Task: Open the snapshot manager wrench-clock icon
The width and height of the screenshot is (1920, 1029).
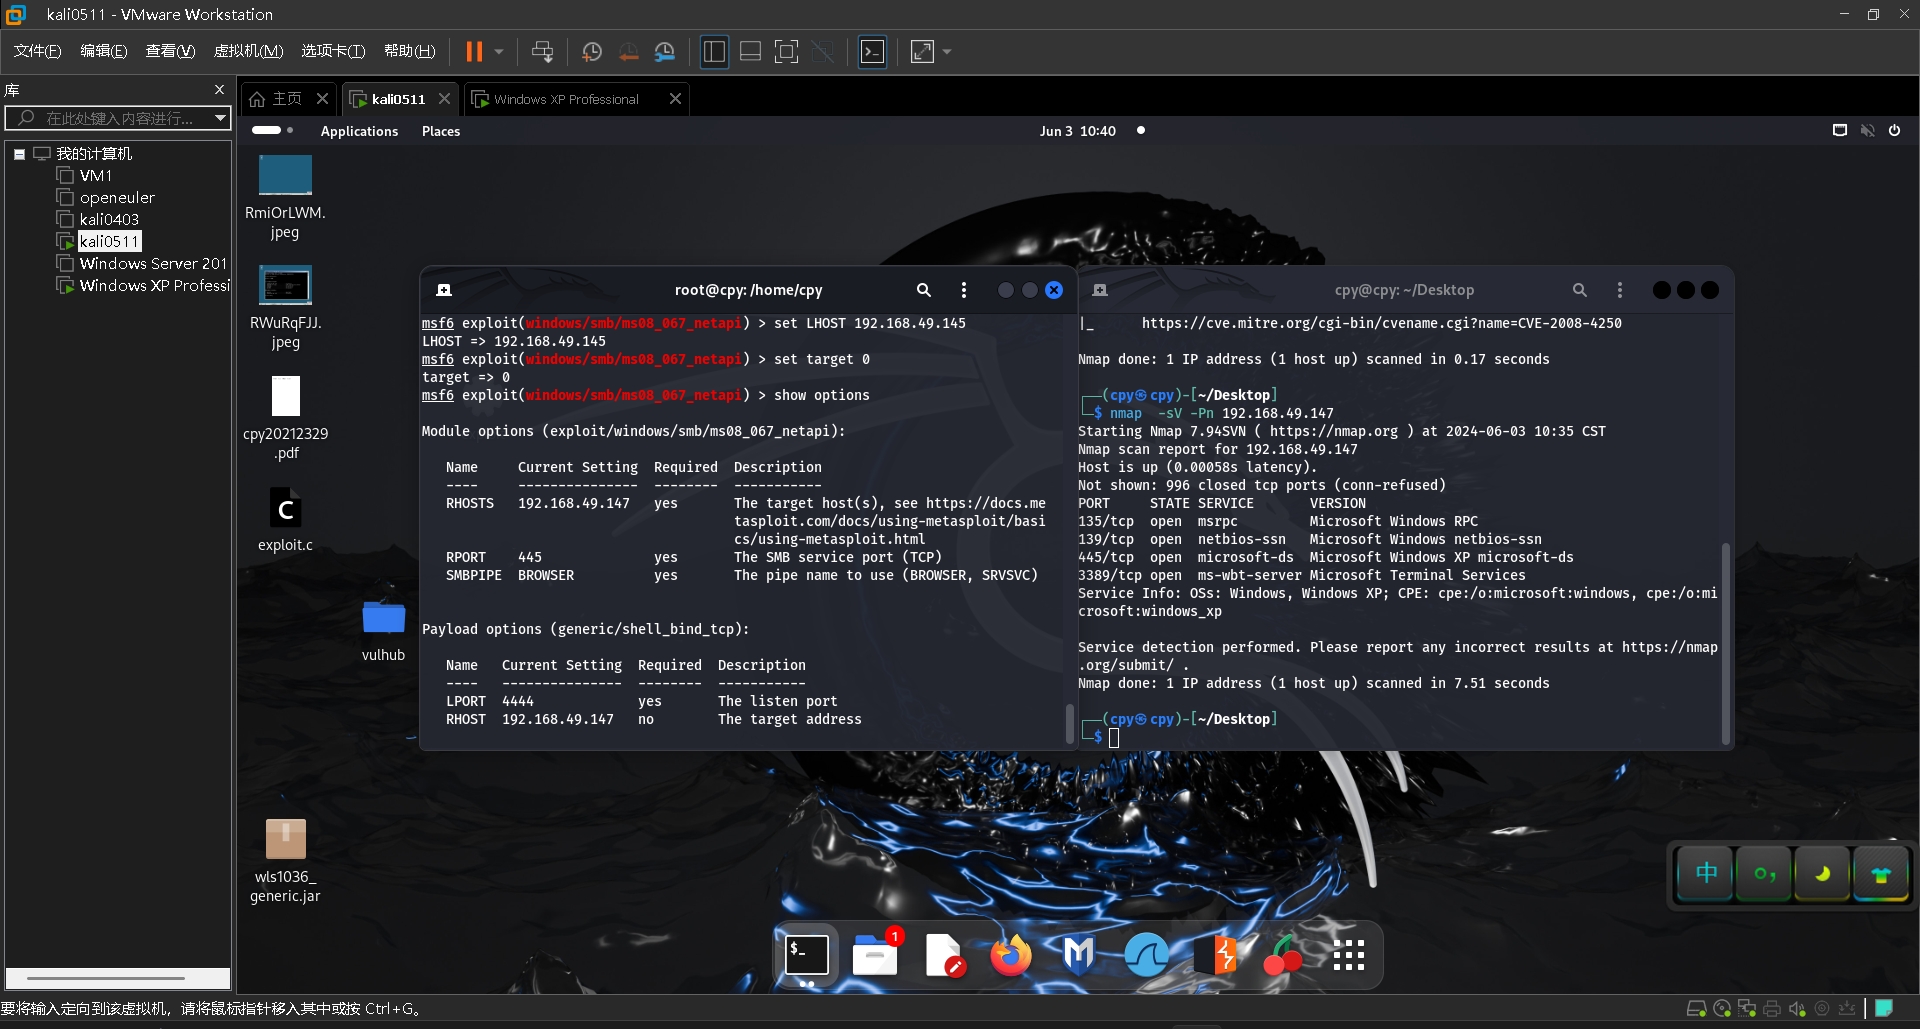Action: tap(665, 51)
